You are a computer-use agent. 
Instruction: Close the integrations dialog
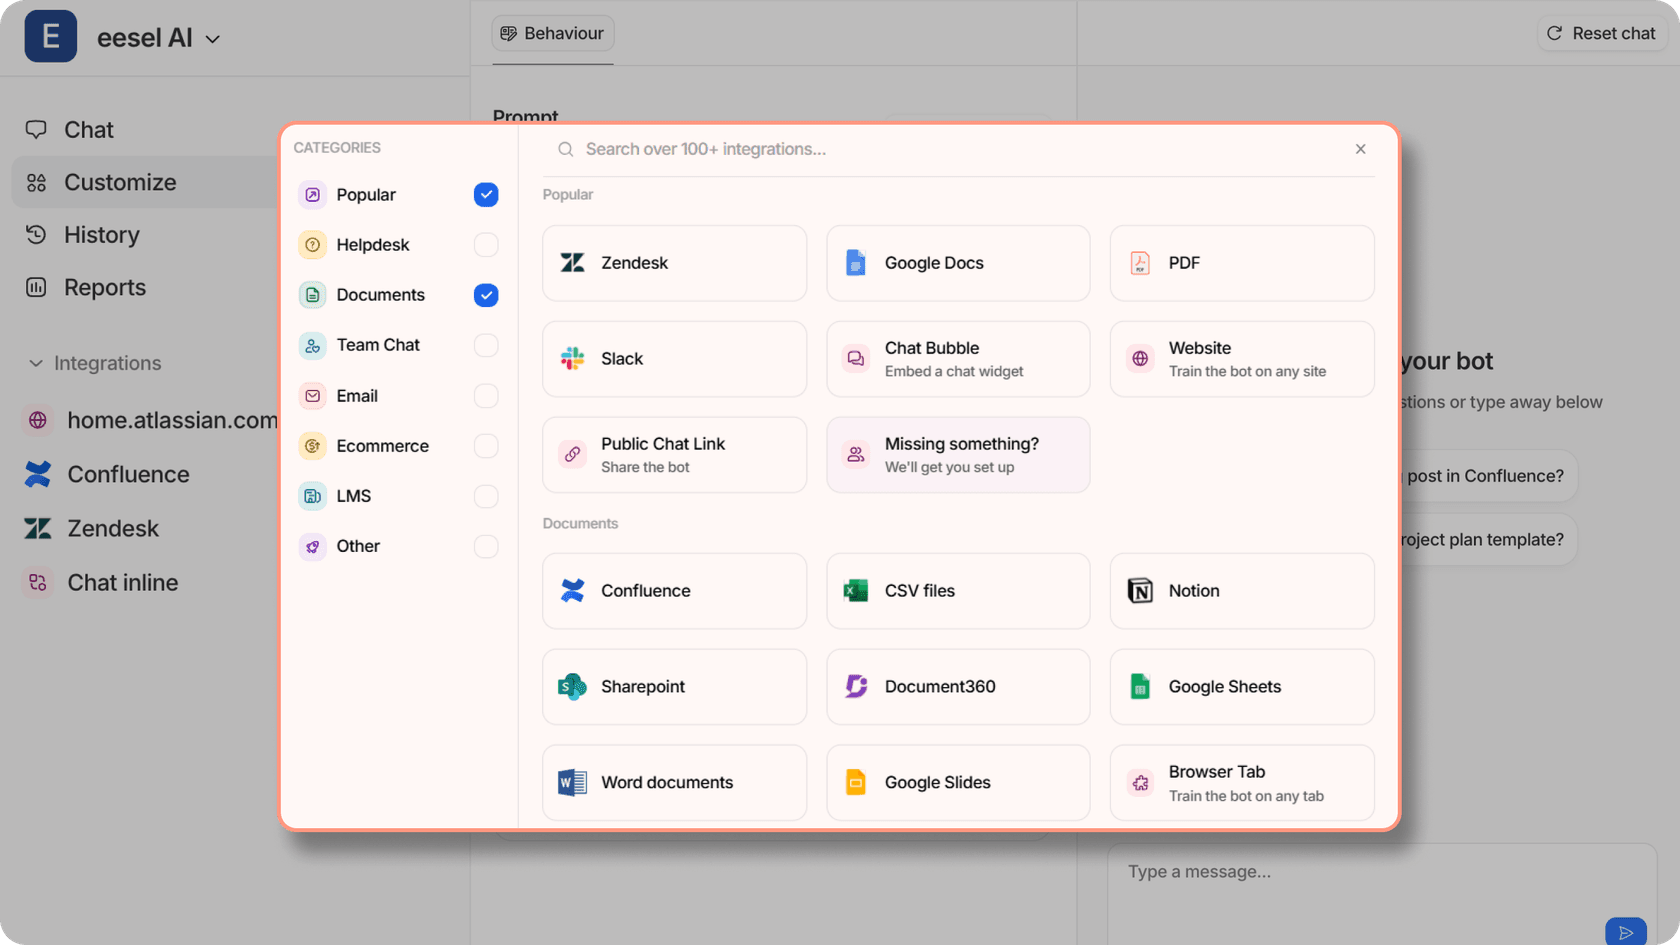pyautogui.click(x=1361, y=149)
